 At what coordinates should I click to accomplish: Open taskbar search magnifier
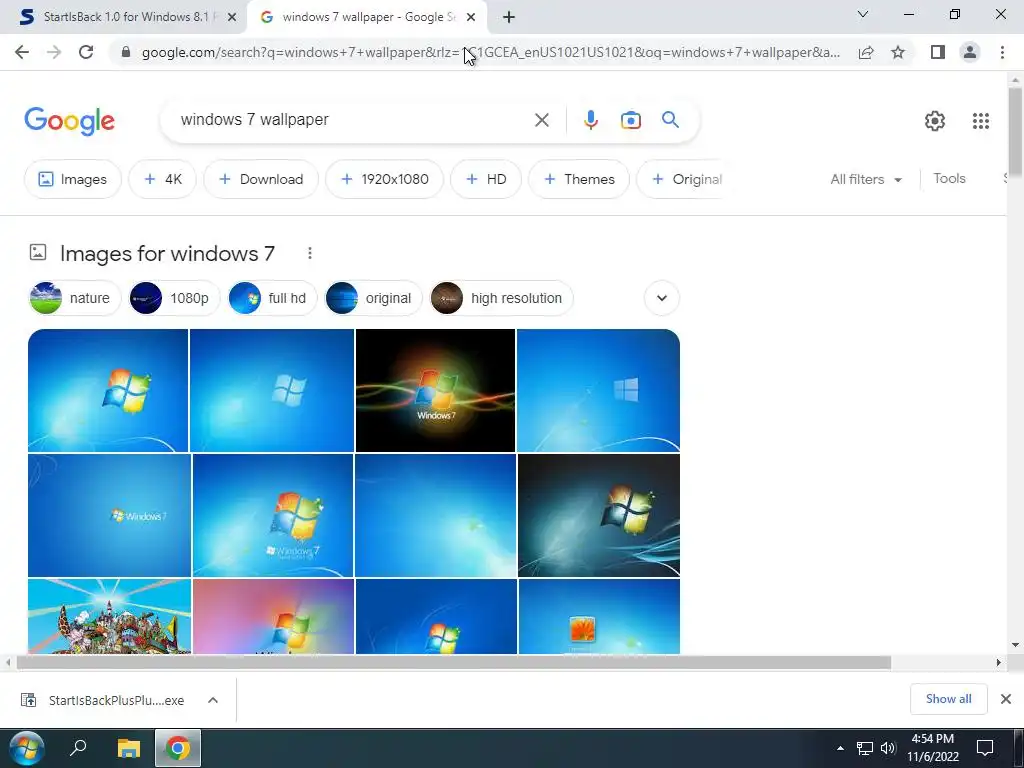78,748
